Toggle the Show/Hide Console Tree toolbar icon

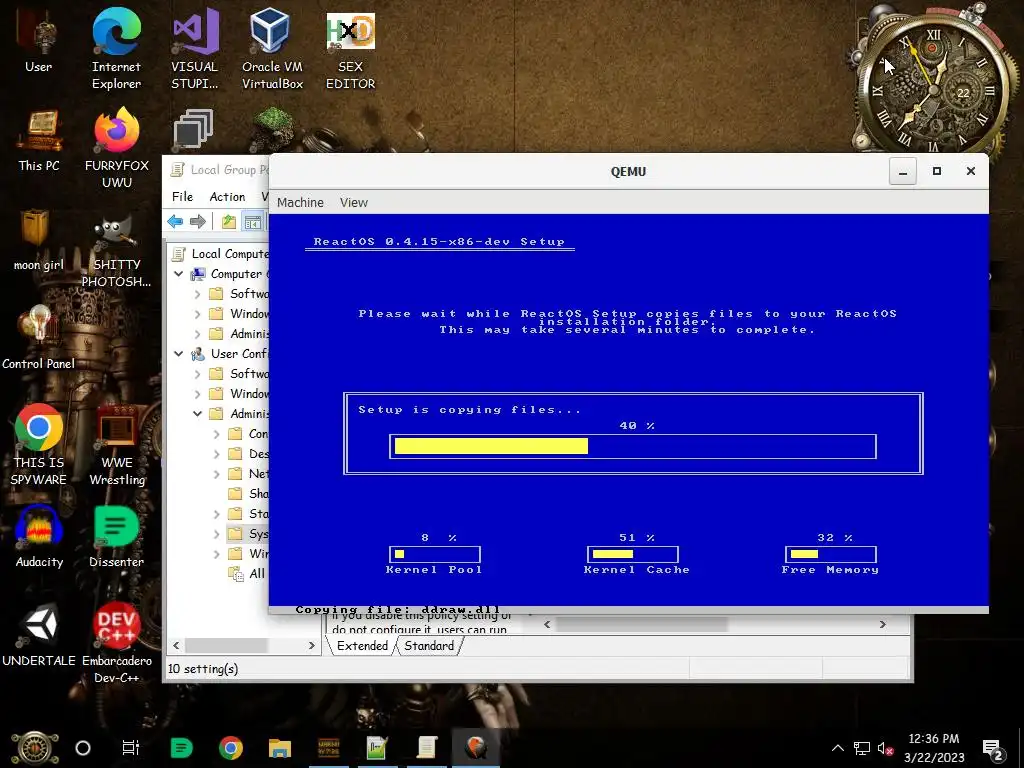[x=253, y=221]
